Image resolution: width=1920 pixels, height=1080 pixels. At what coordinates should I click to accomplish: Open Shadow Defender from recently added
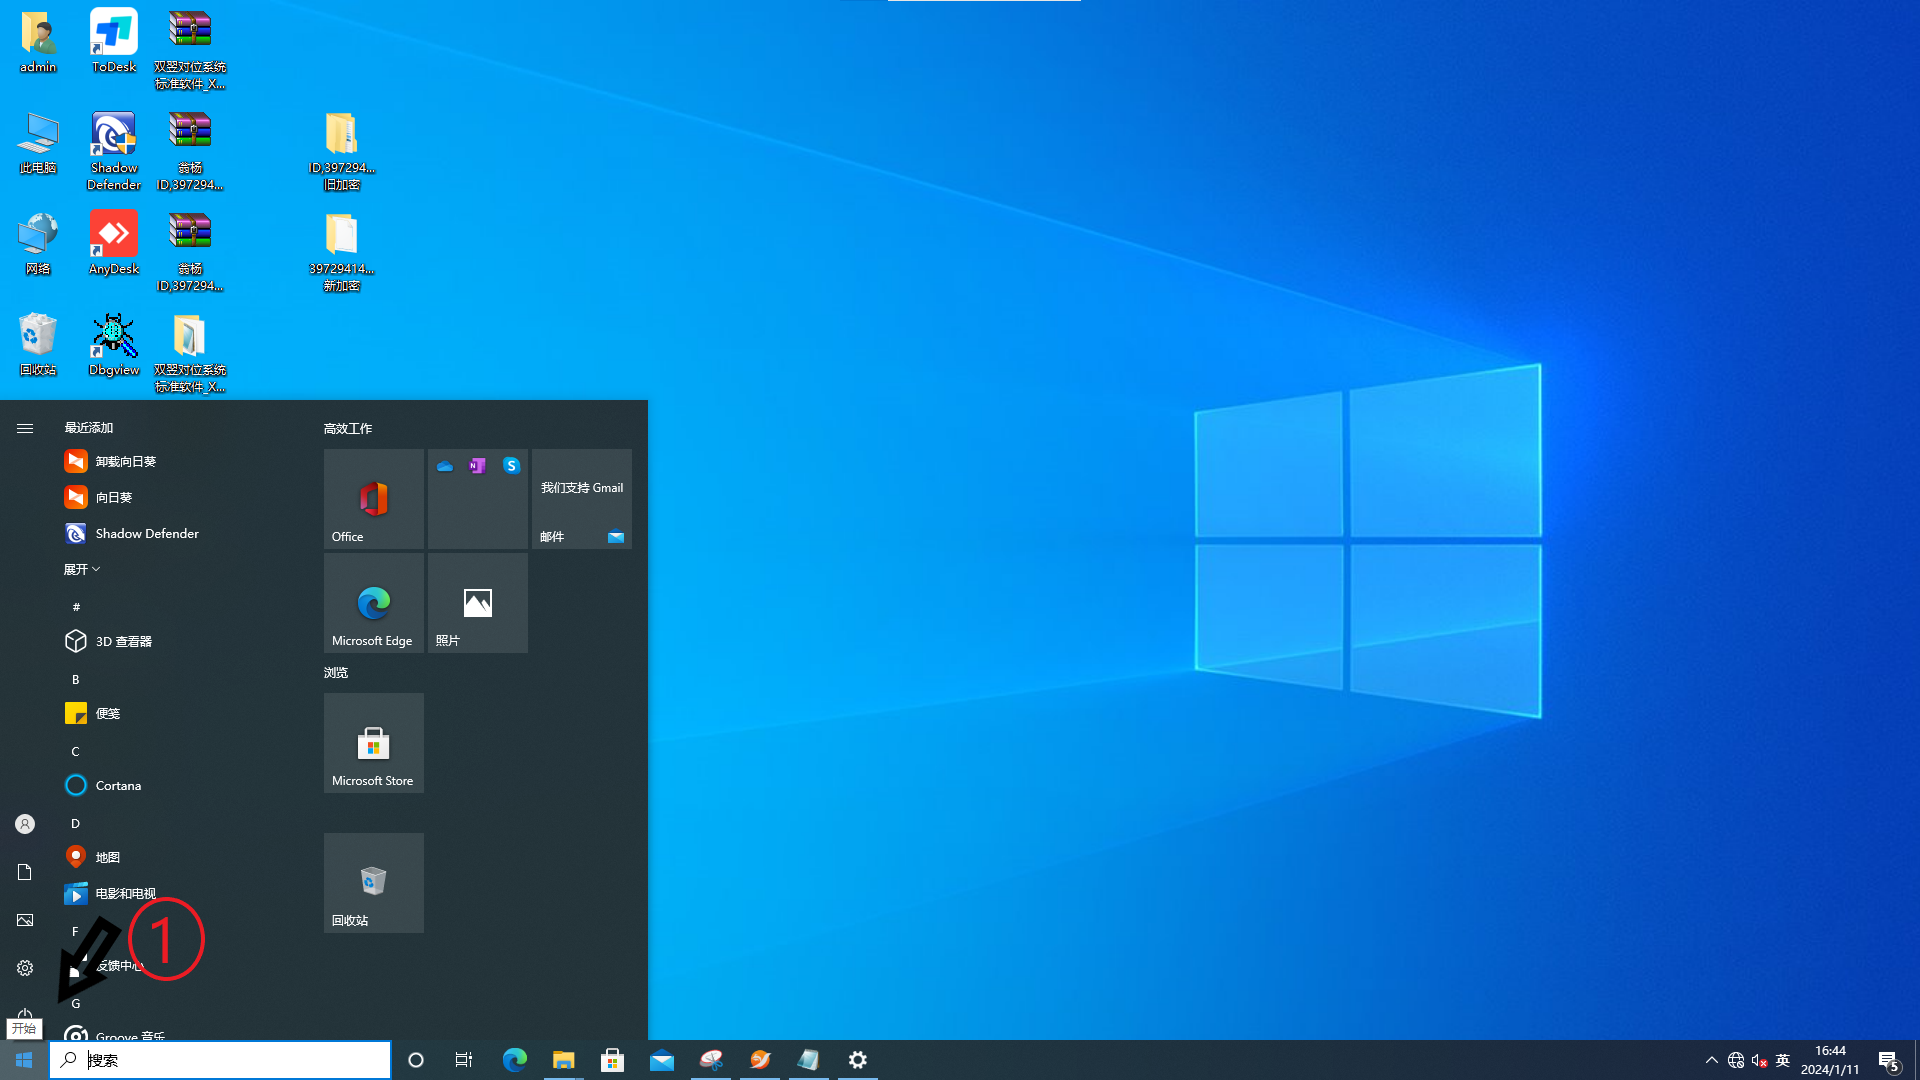(x=146, y=533)
